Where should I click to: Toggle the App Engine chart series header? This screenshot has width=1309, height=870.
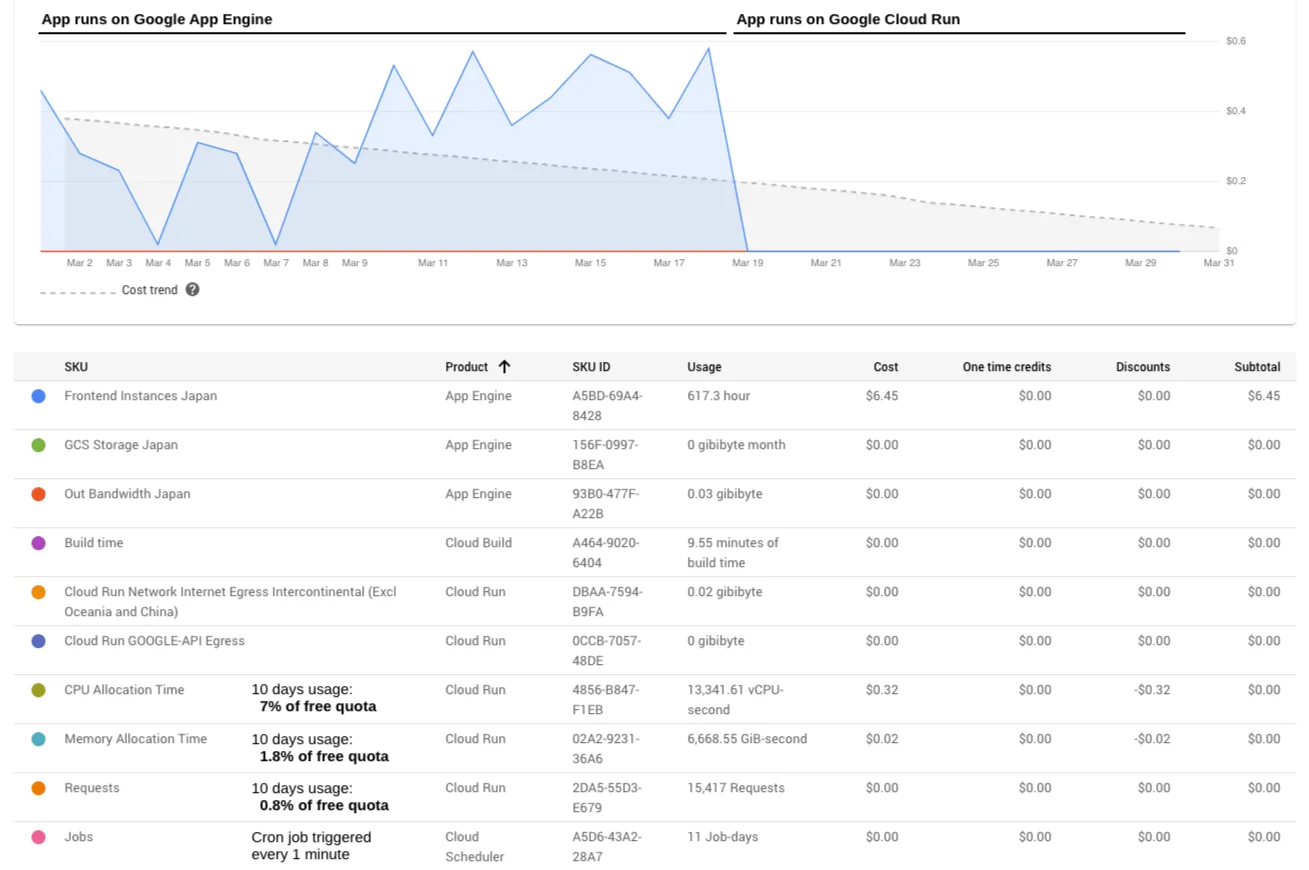click(156, 19)
